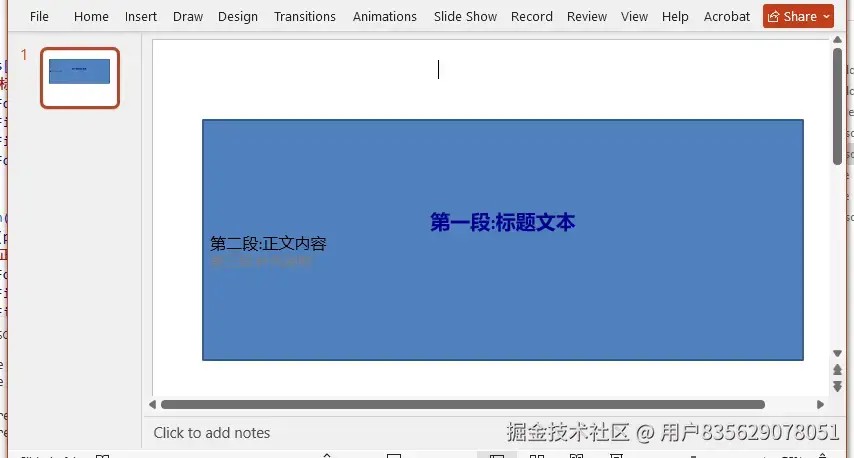Open the Transitions ribbon tab
Viewport: 854px width, 458px height.
[x=305, y=16]
